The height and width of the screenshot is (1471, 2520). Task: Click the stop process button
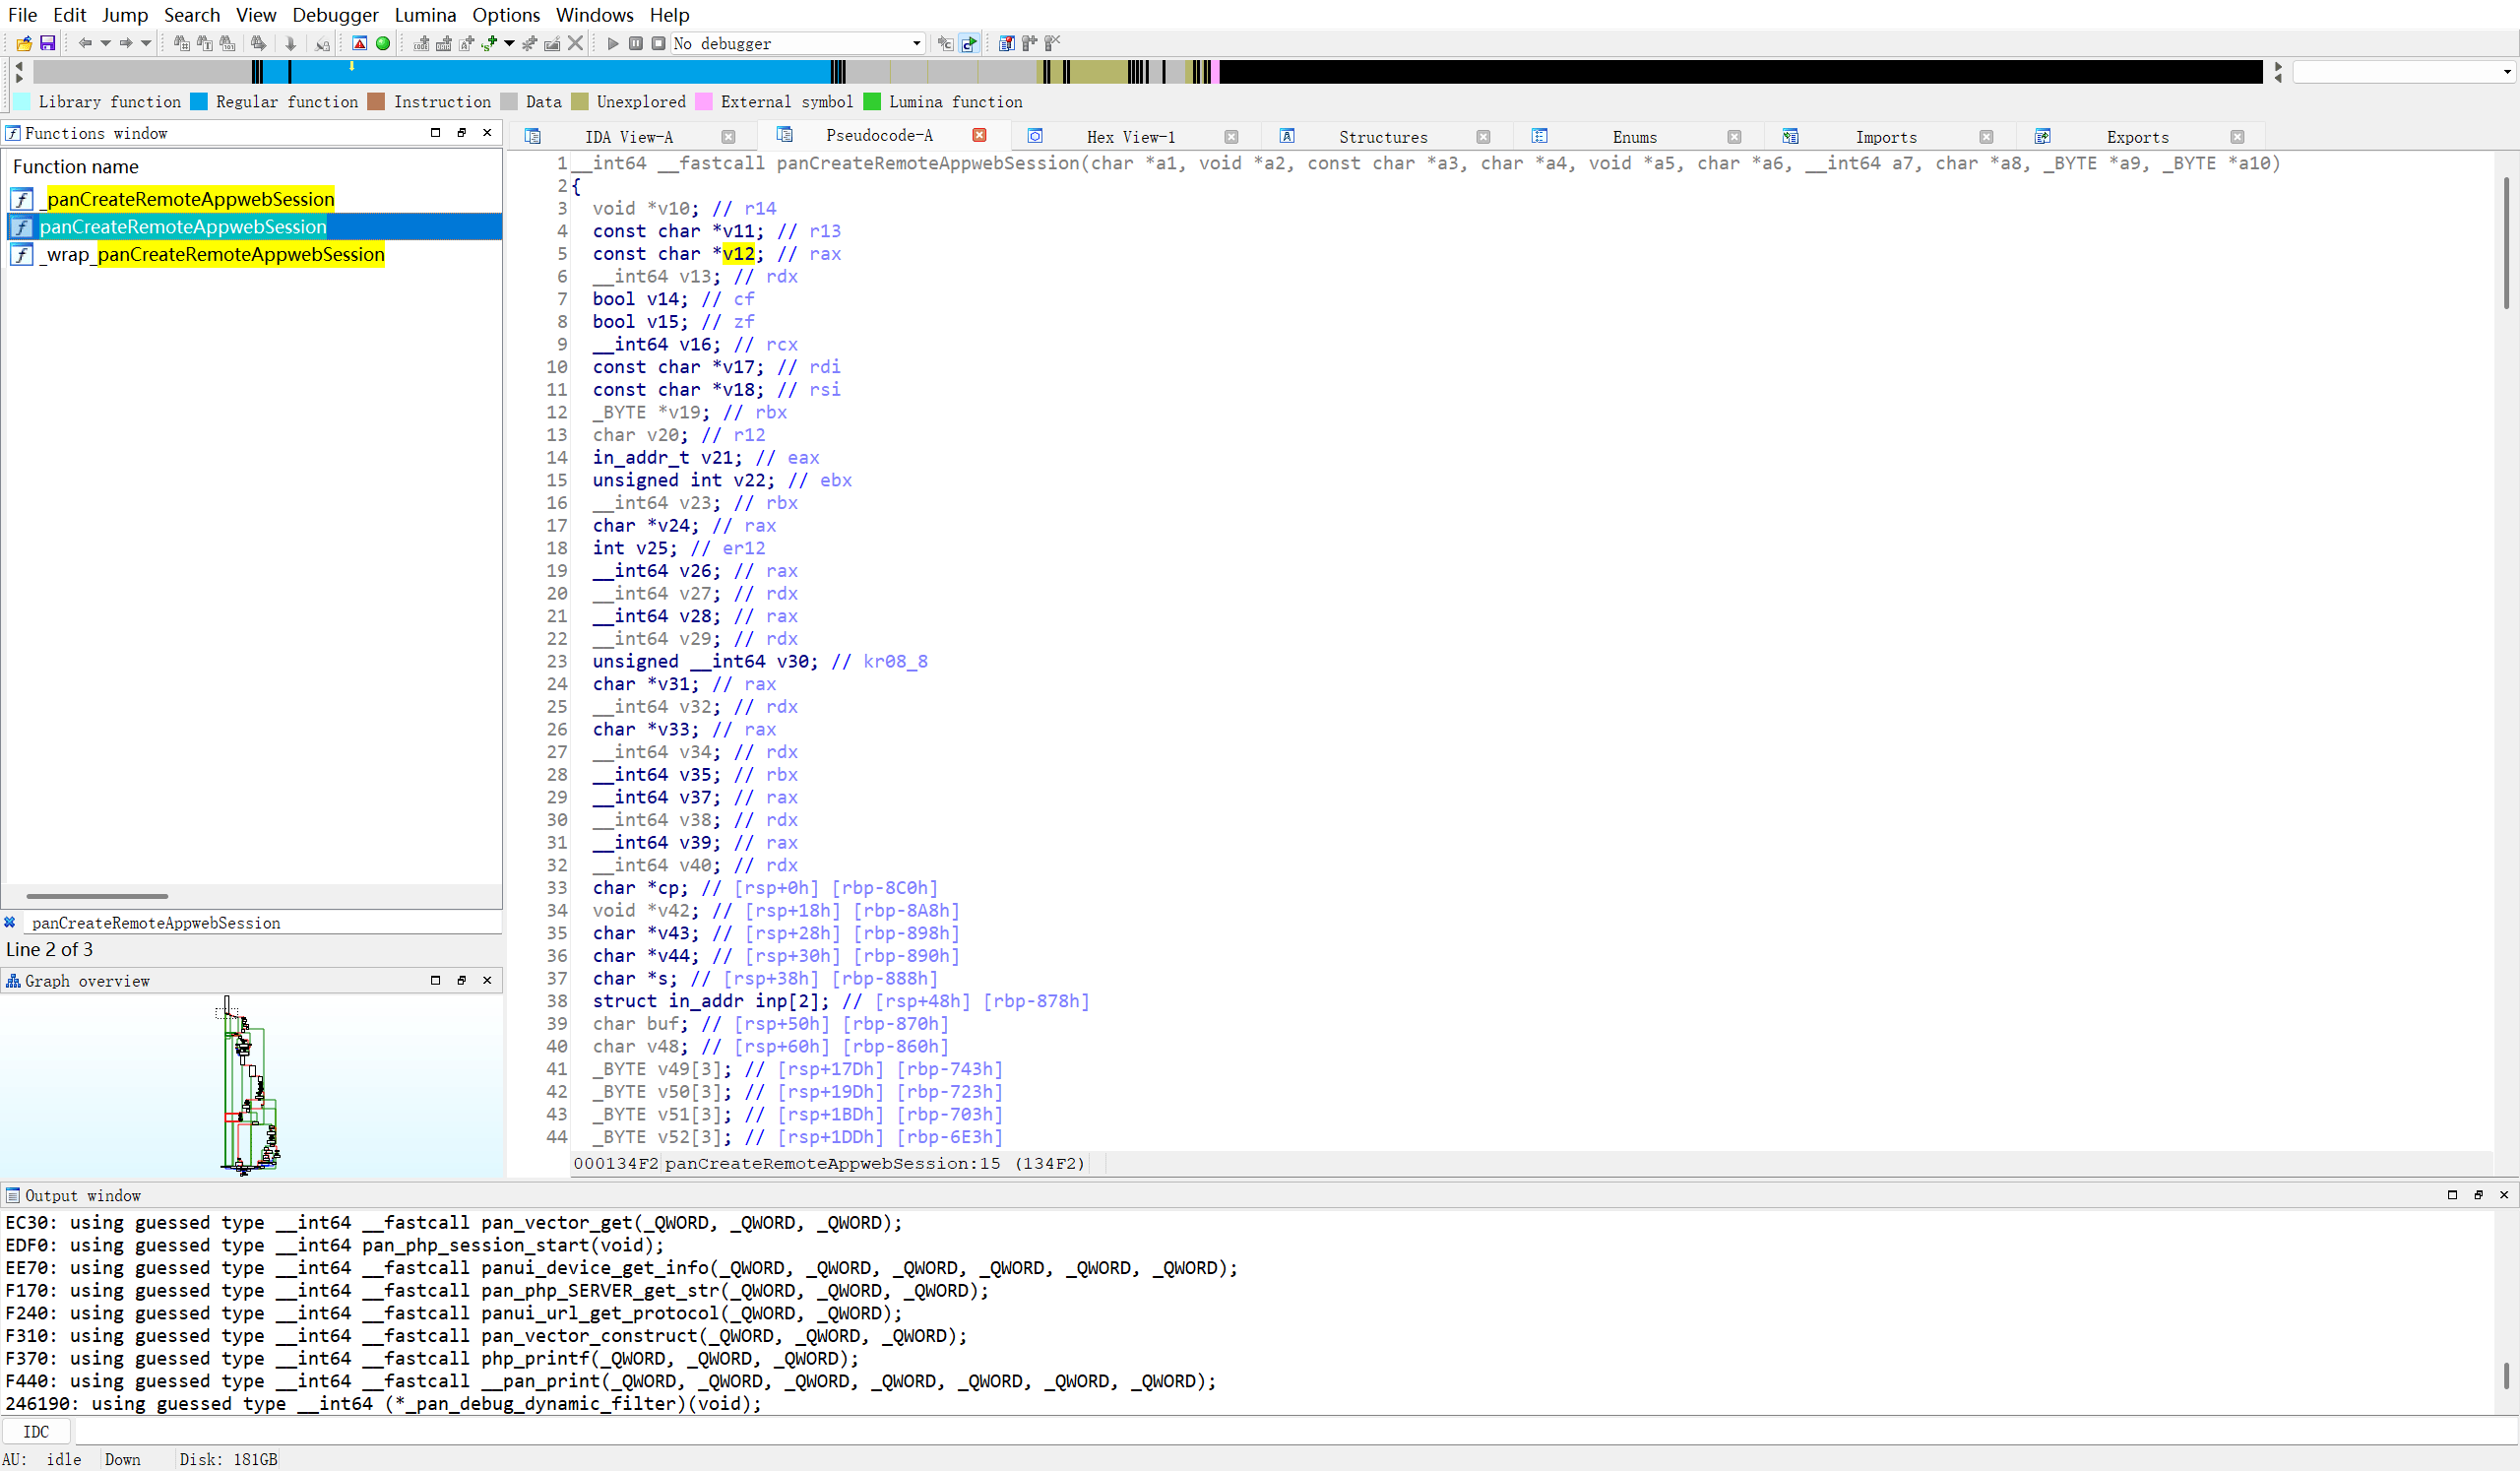(658, 43)
